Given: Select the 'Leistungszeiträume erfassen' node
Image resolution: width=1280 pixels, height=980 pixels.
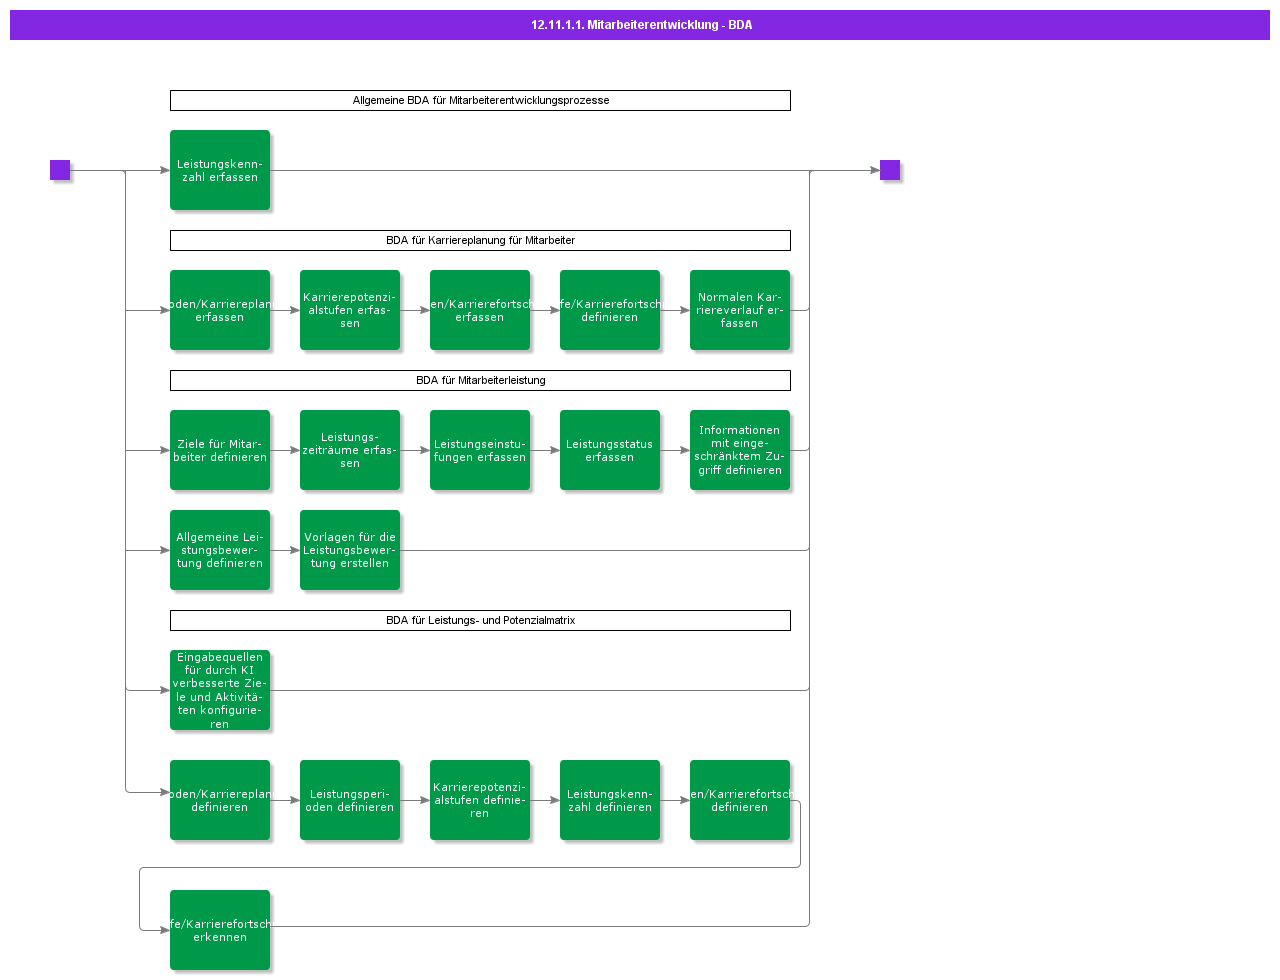Looking at the screenshot, I should point(350,450).
